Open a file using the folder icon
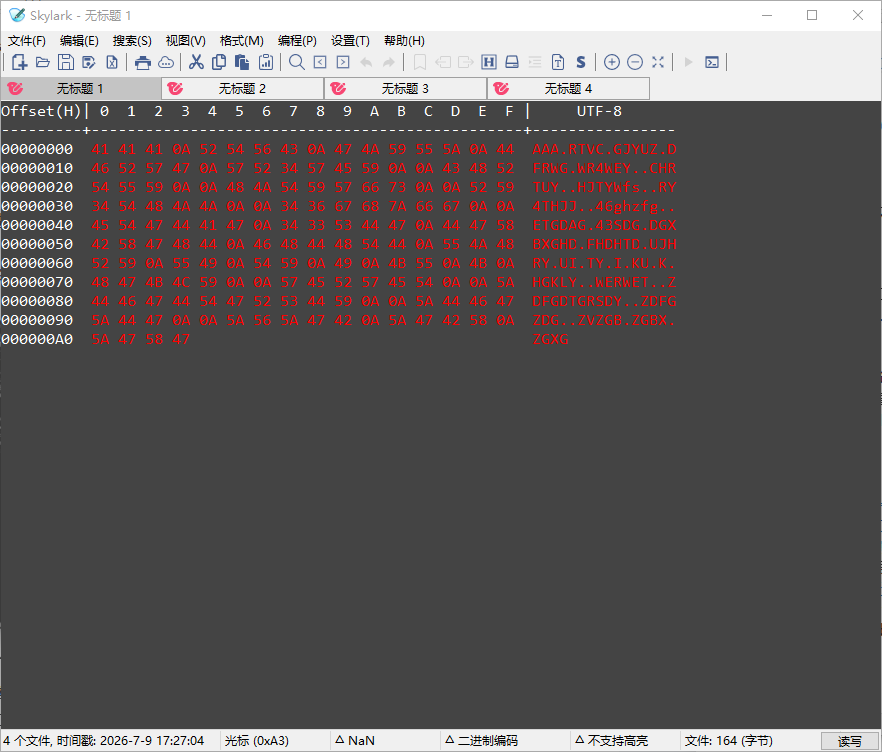This screenshot has width=882, height=752. pyautogui.click(x=43, y=62)
